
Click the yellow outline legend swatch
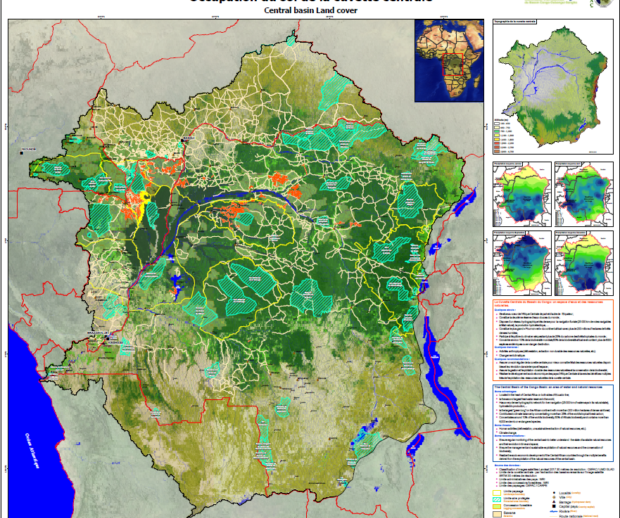(x=500, y=494)
